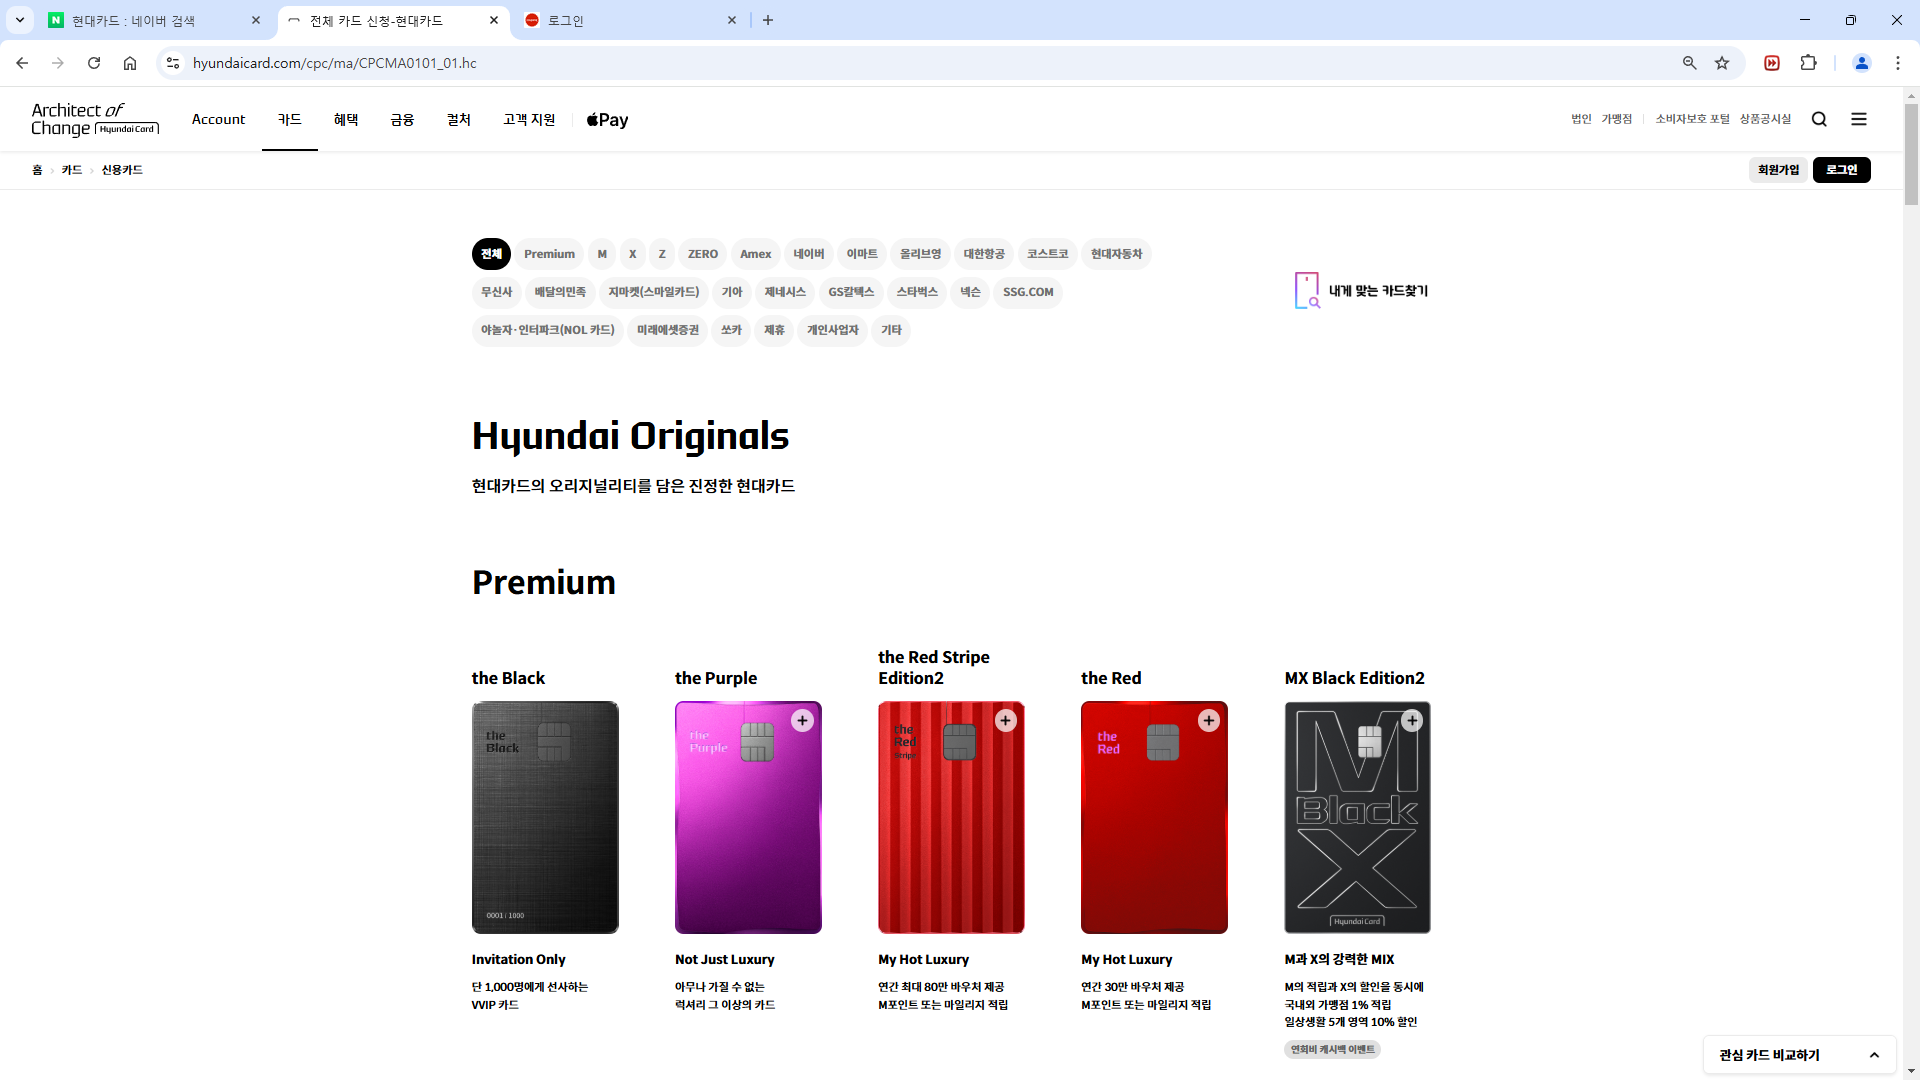Filter cards by 개인사업자

tap(833, 330)
